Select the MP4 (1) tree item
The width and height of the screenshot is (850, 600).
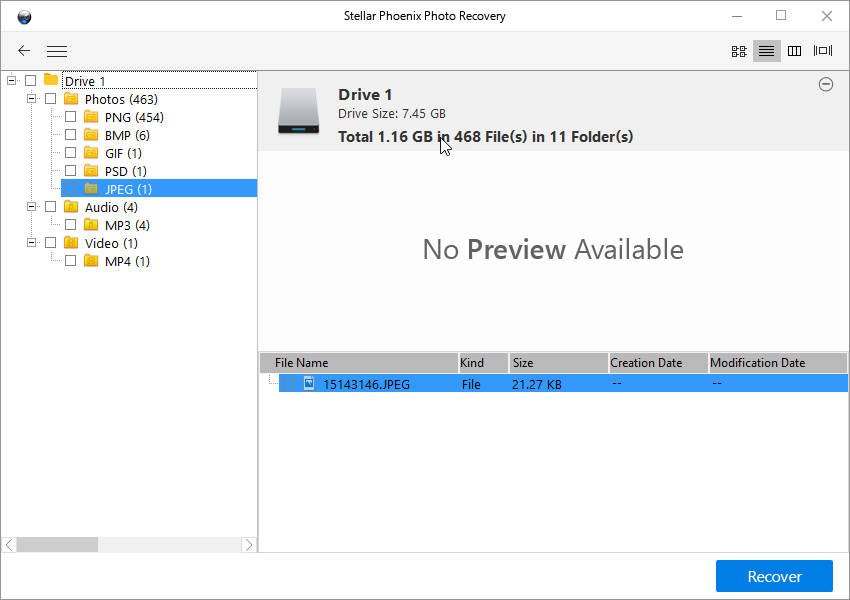(127, 261)
